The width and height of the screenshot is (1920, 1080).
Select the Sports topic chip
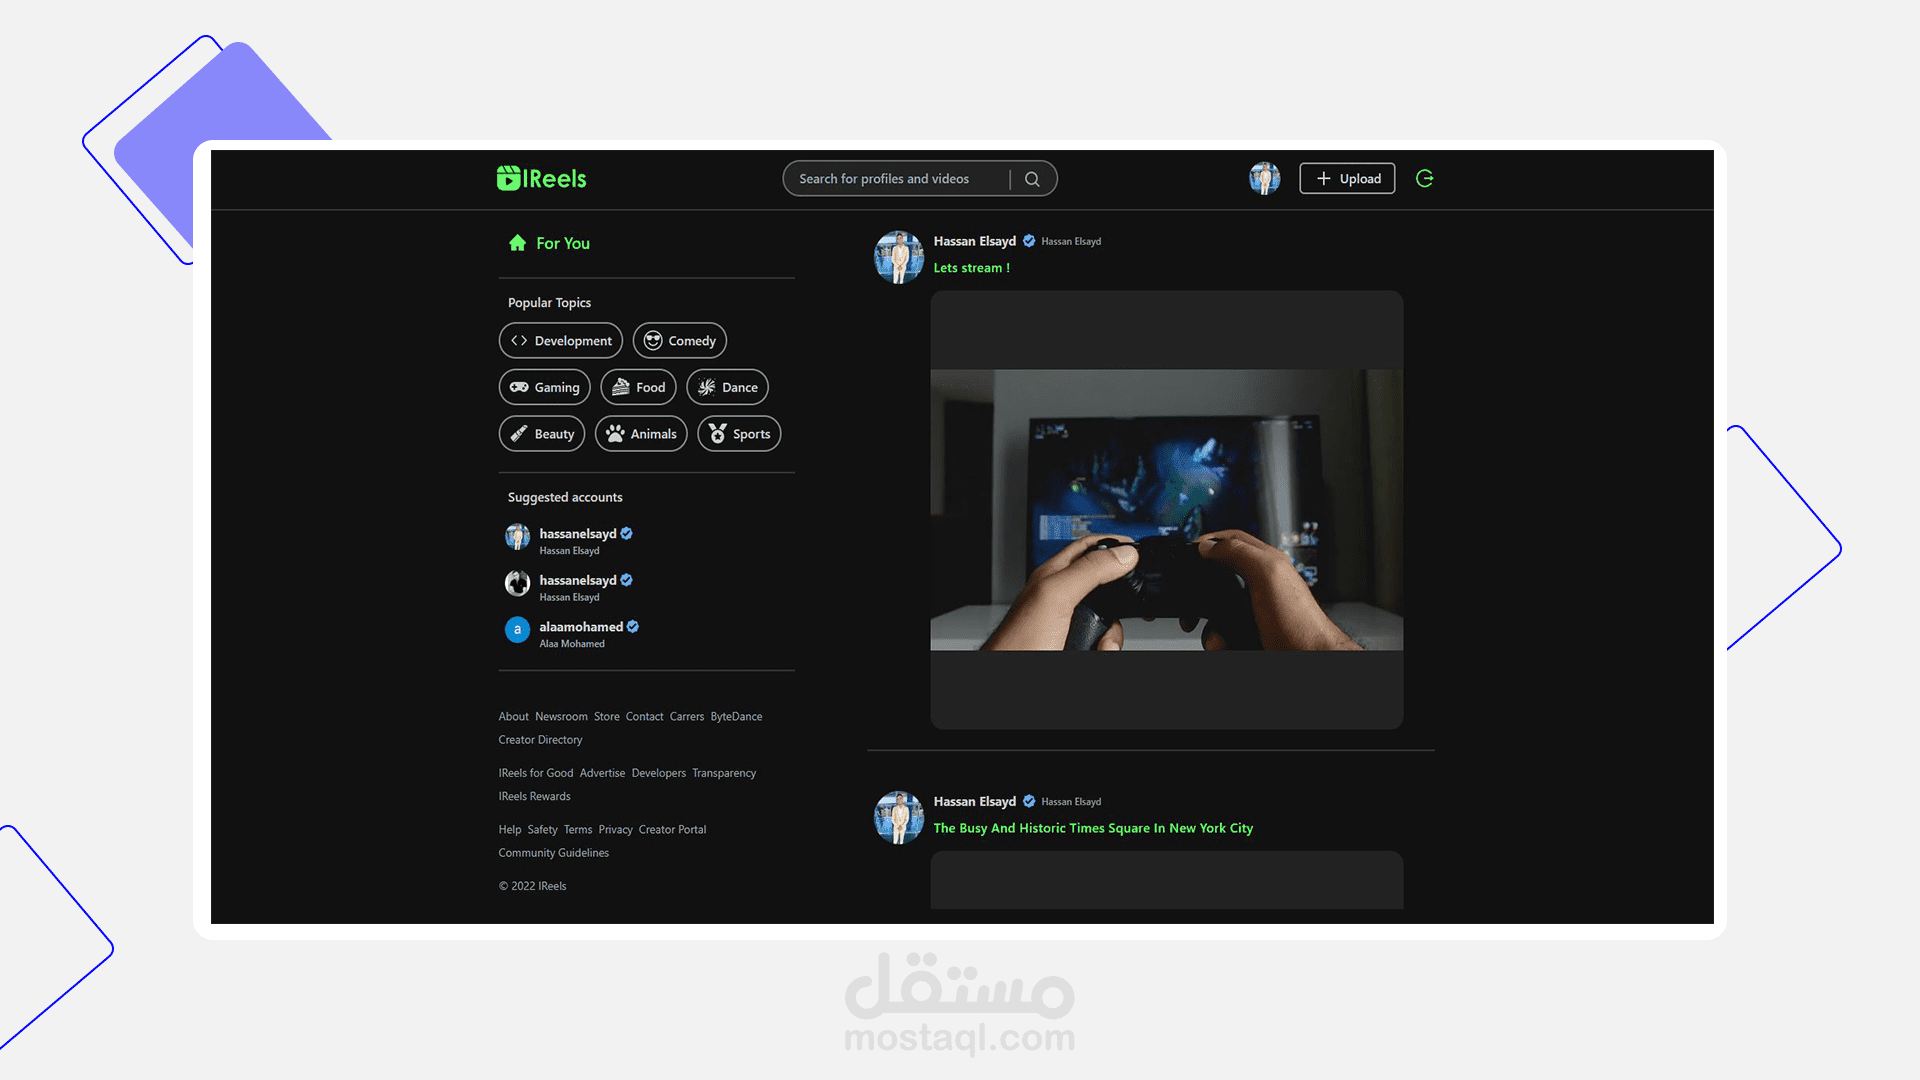pyautogui.click(x=739, y=434)
